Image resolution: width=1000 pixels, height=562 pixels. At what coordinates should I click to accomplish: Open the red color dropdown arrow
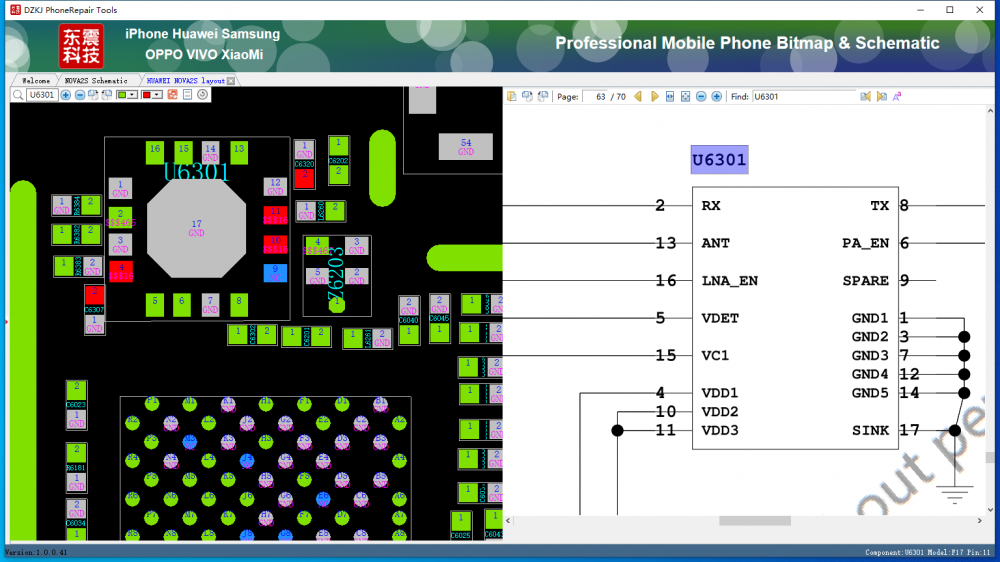tap(158, 95)
